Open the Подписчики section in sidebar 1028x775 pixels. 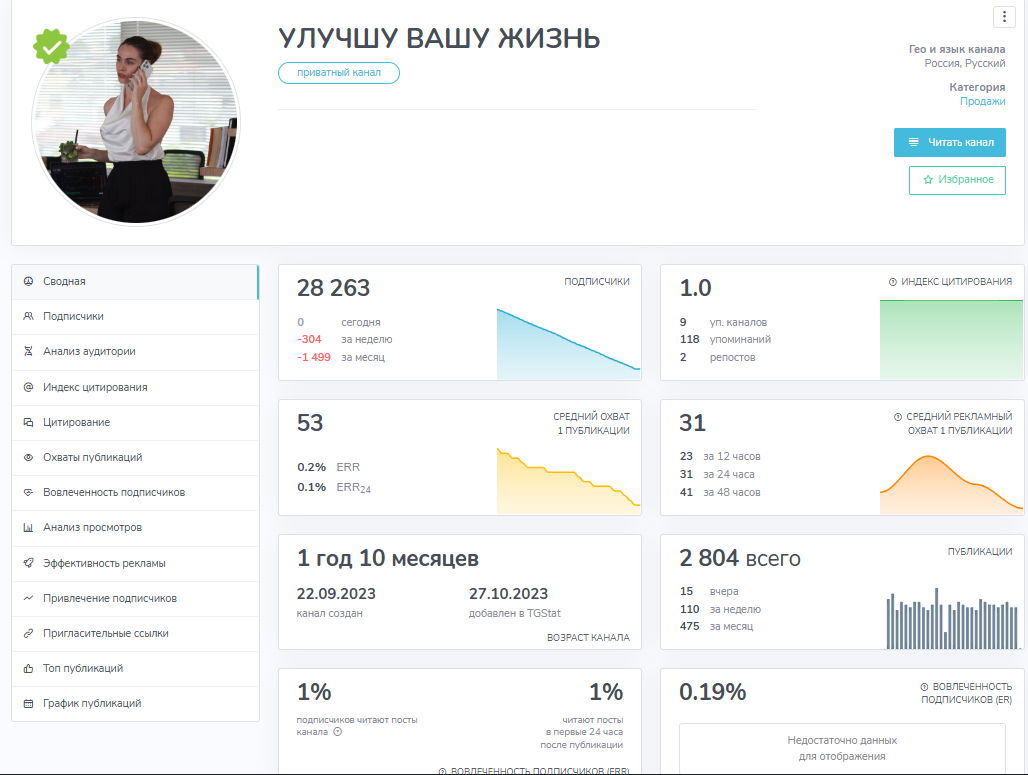[135, 316]
